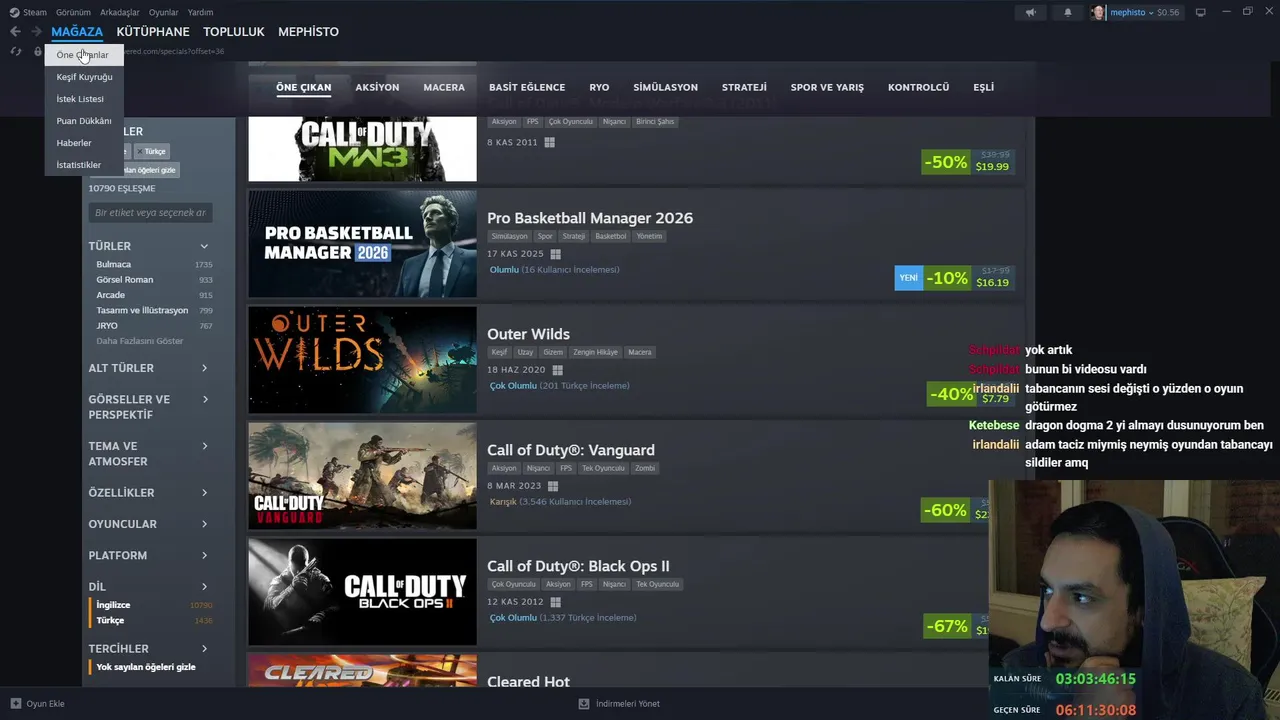This screenshot has width=1280, height=720.
Task: Toggle the Arcade genre filter
Action: click(x=154, y=295)
